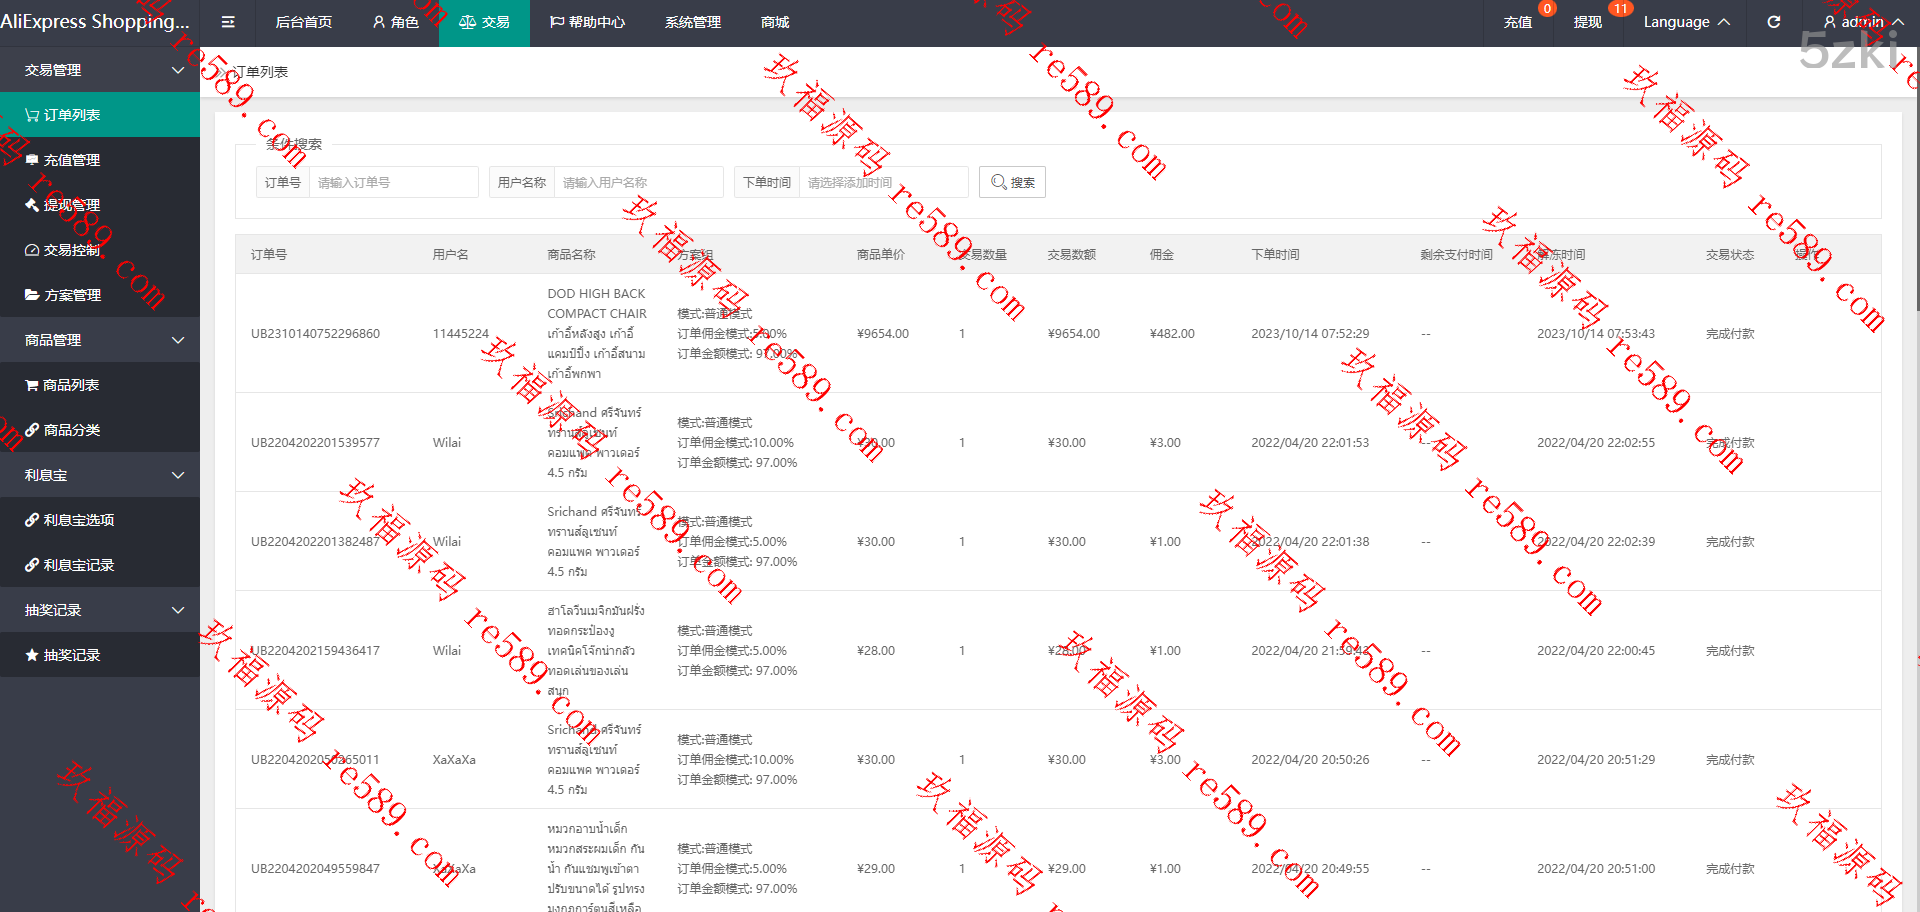Image resolution: width=1920 pixels, height=912 pixels.
Task: Switch to 系统管理 top menu
Action: click(x=692, y=22)
